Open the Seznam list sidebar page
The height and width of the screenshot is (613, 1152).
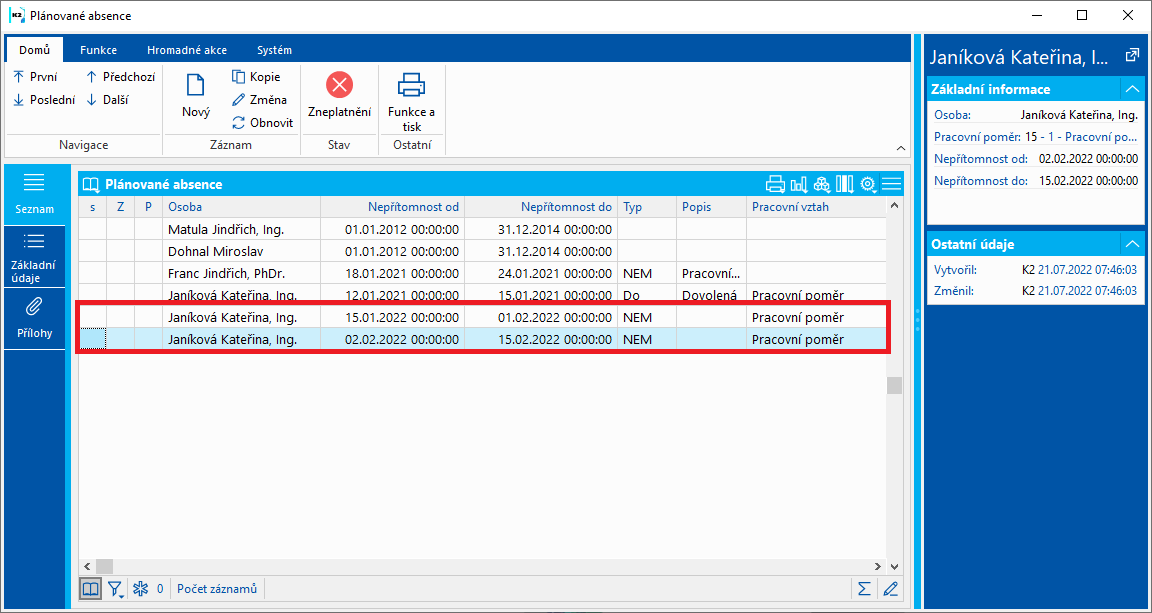35,194
